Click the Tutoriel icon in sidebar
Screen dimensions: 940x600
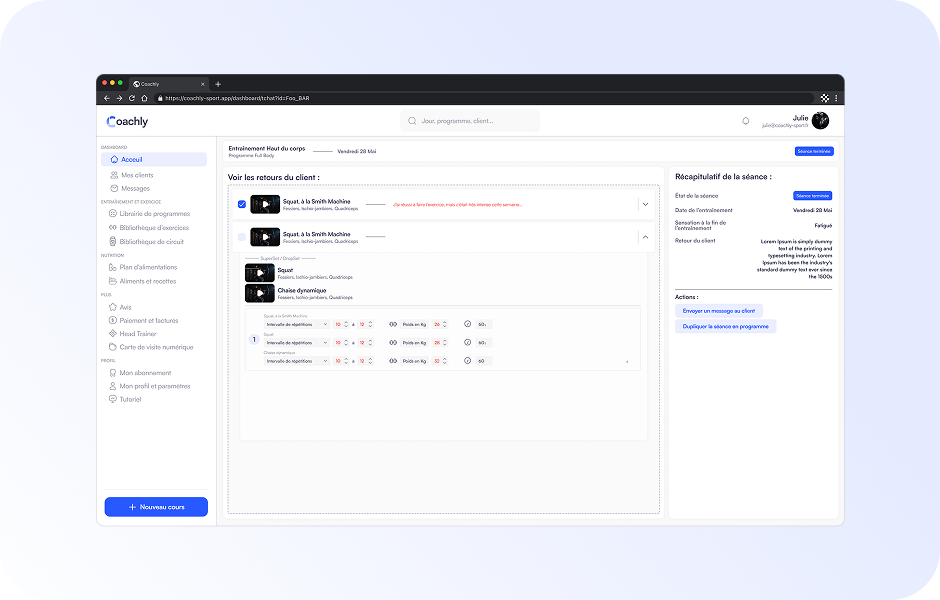click(113, 399)
